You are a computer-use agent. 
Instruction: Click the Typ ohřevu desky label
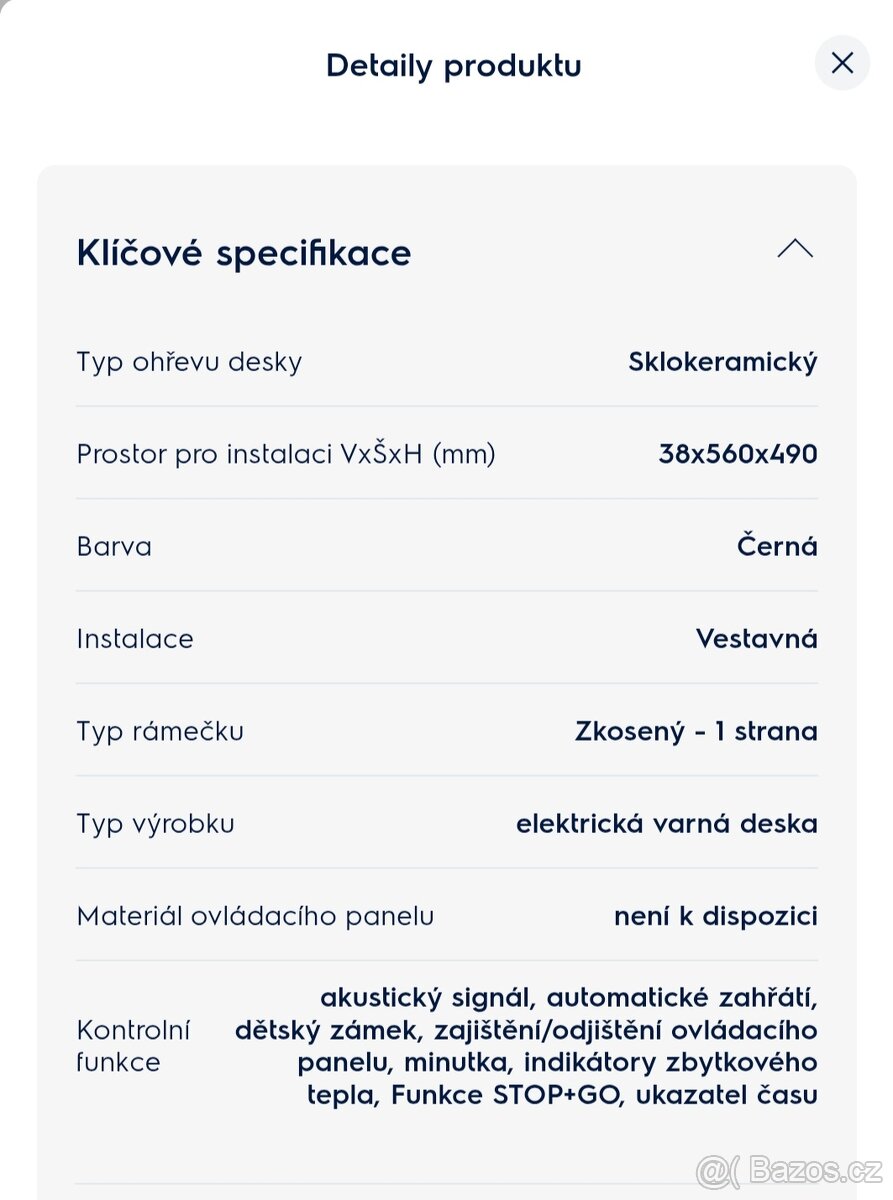click(x=189, y=362)
